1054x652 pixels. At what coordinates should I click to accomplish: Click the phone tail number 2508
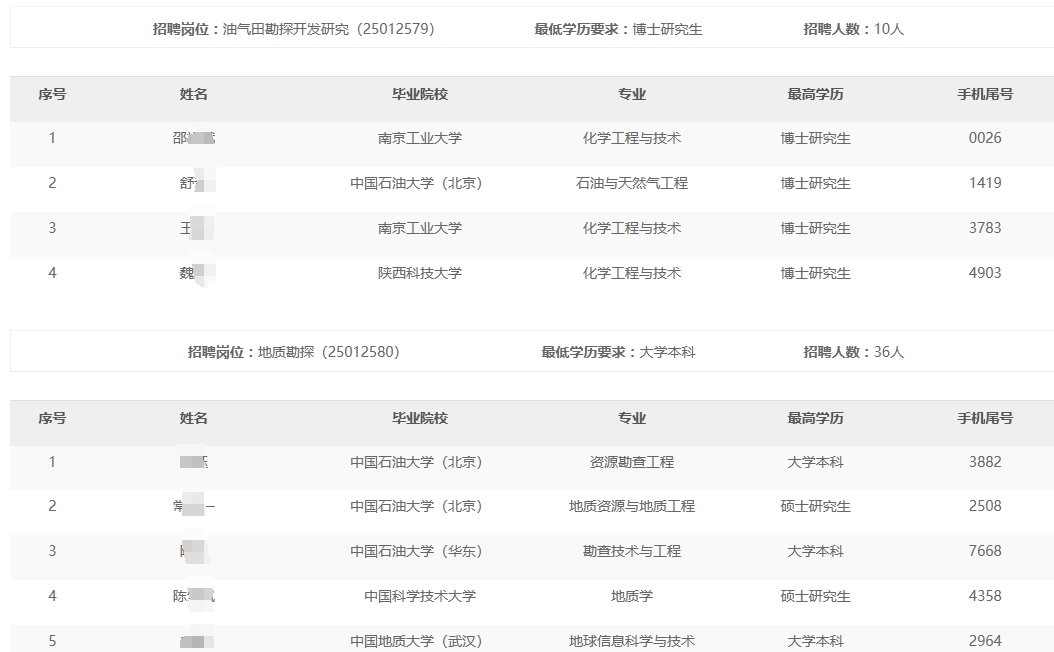pyautogui.click(x=985, y=506)
